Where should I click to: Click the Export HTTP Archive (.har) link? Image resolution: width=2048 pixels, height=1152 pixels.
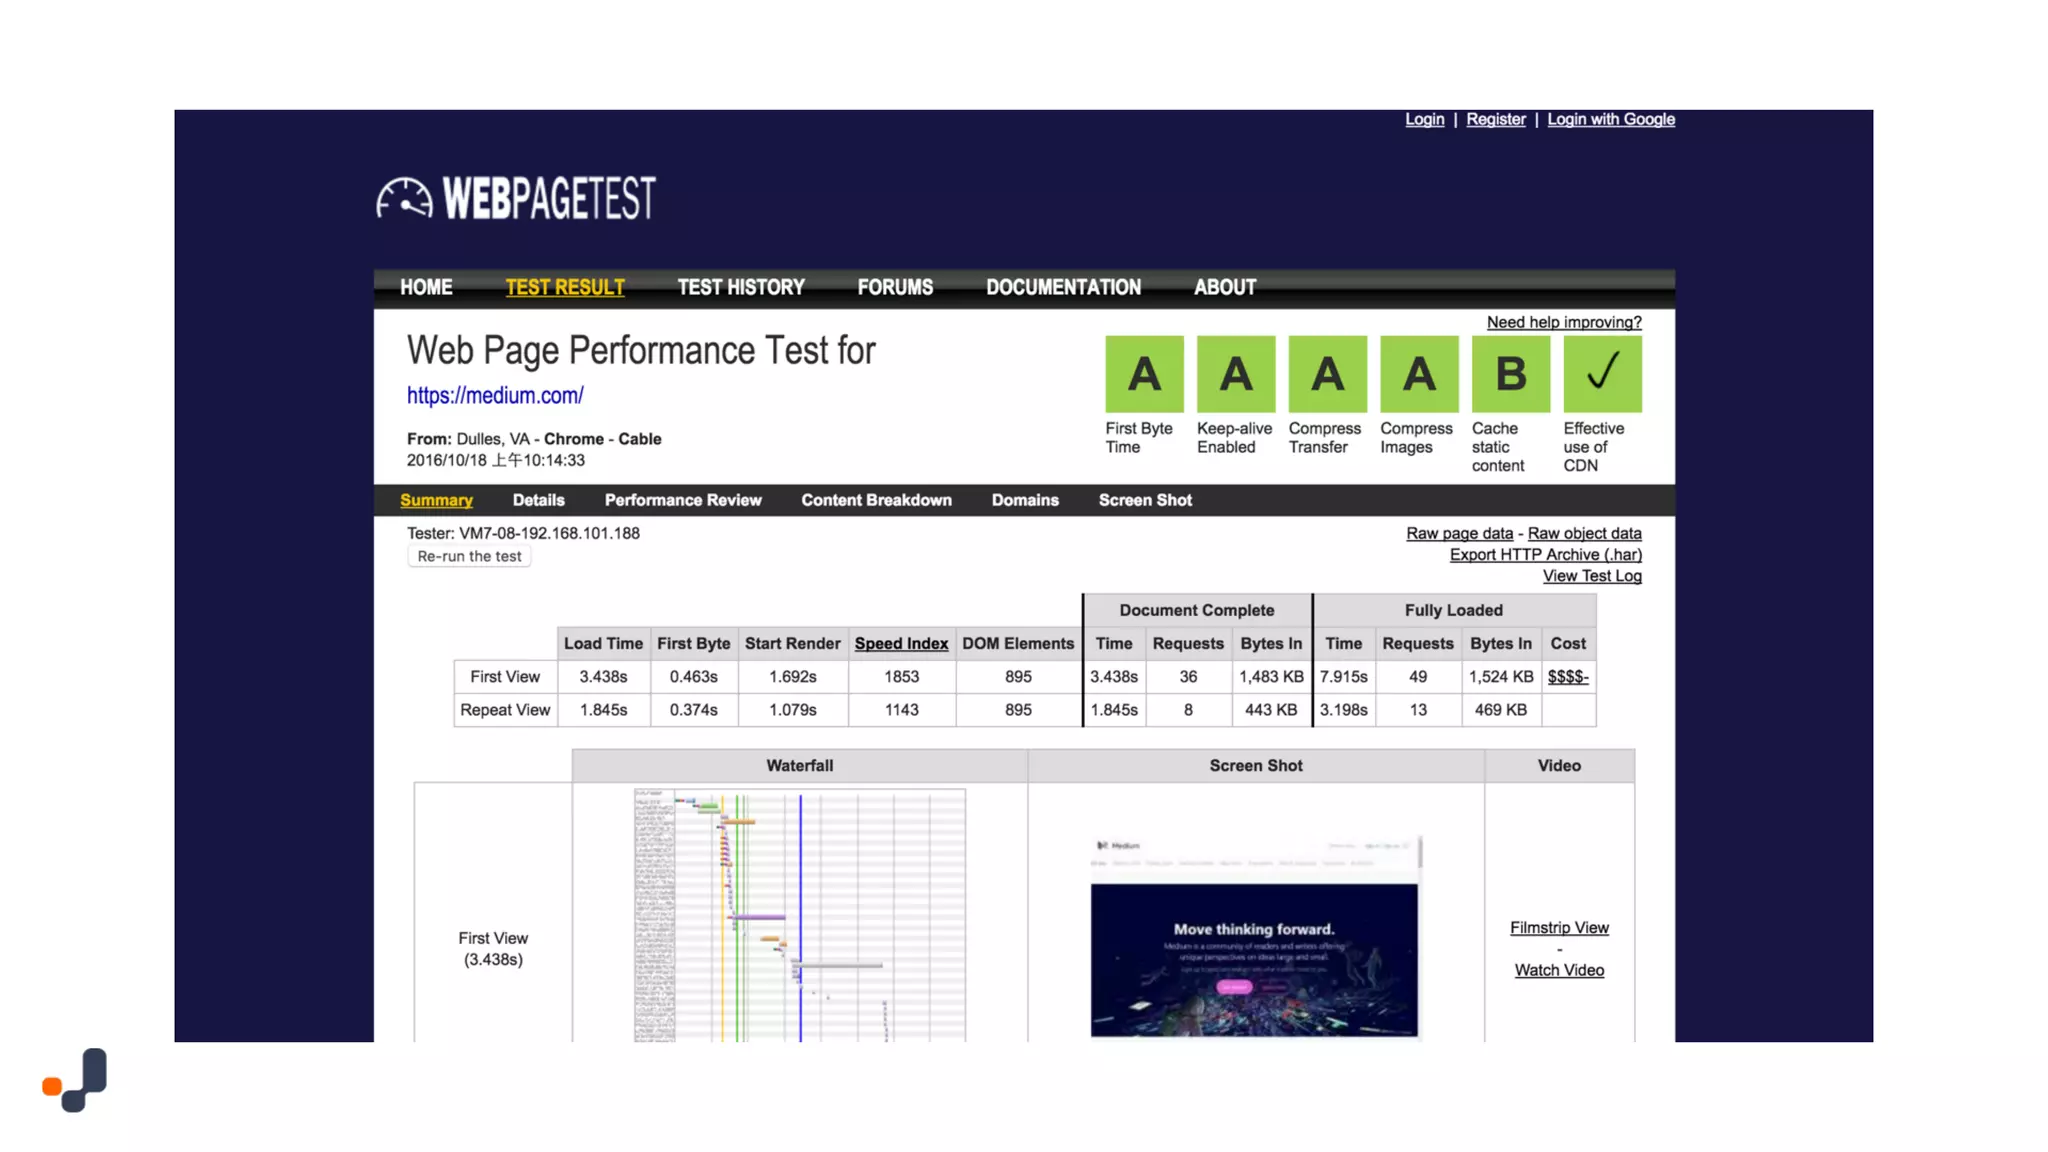[1545, 555]
